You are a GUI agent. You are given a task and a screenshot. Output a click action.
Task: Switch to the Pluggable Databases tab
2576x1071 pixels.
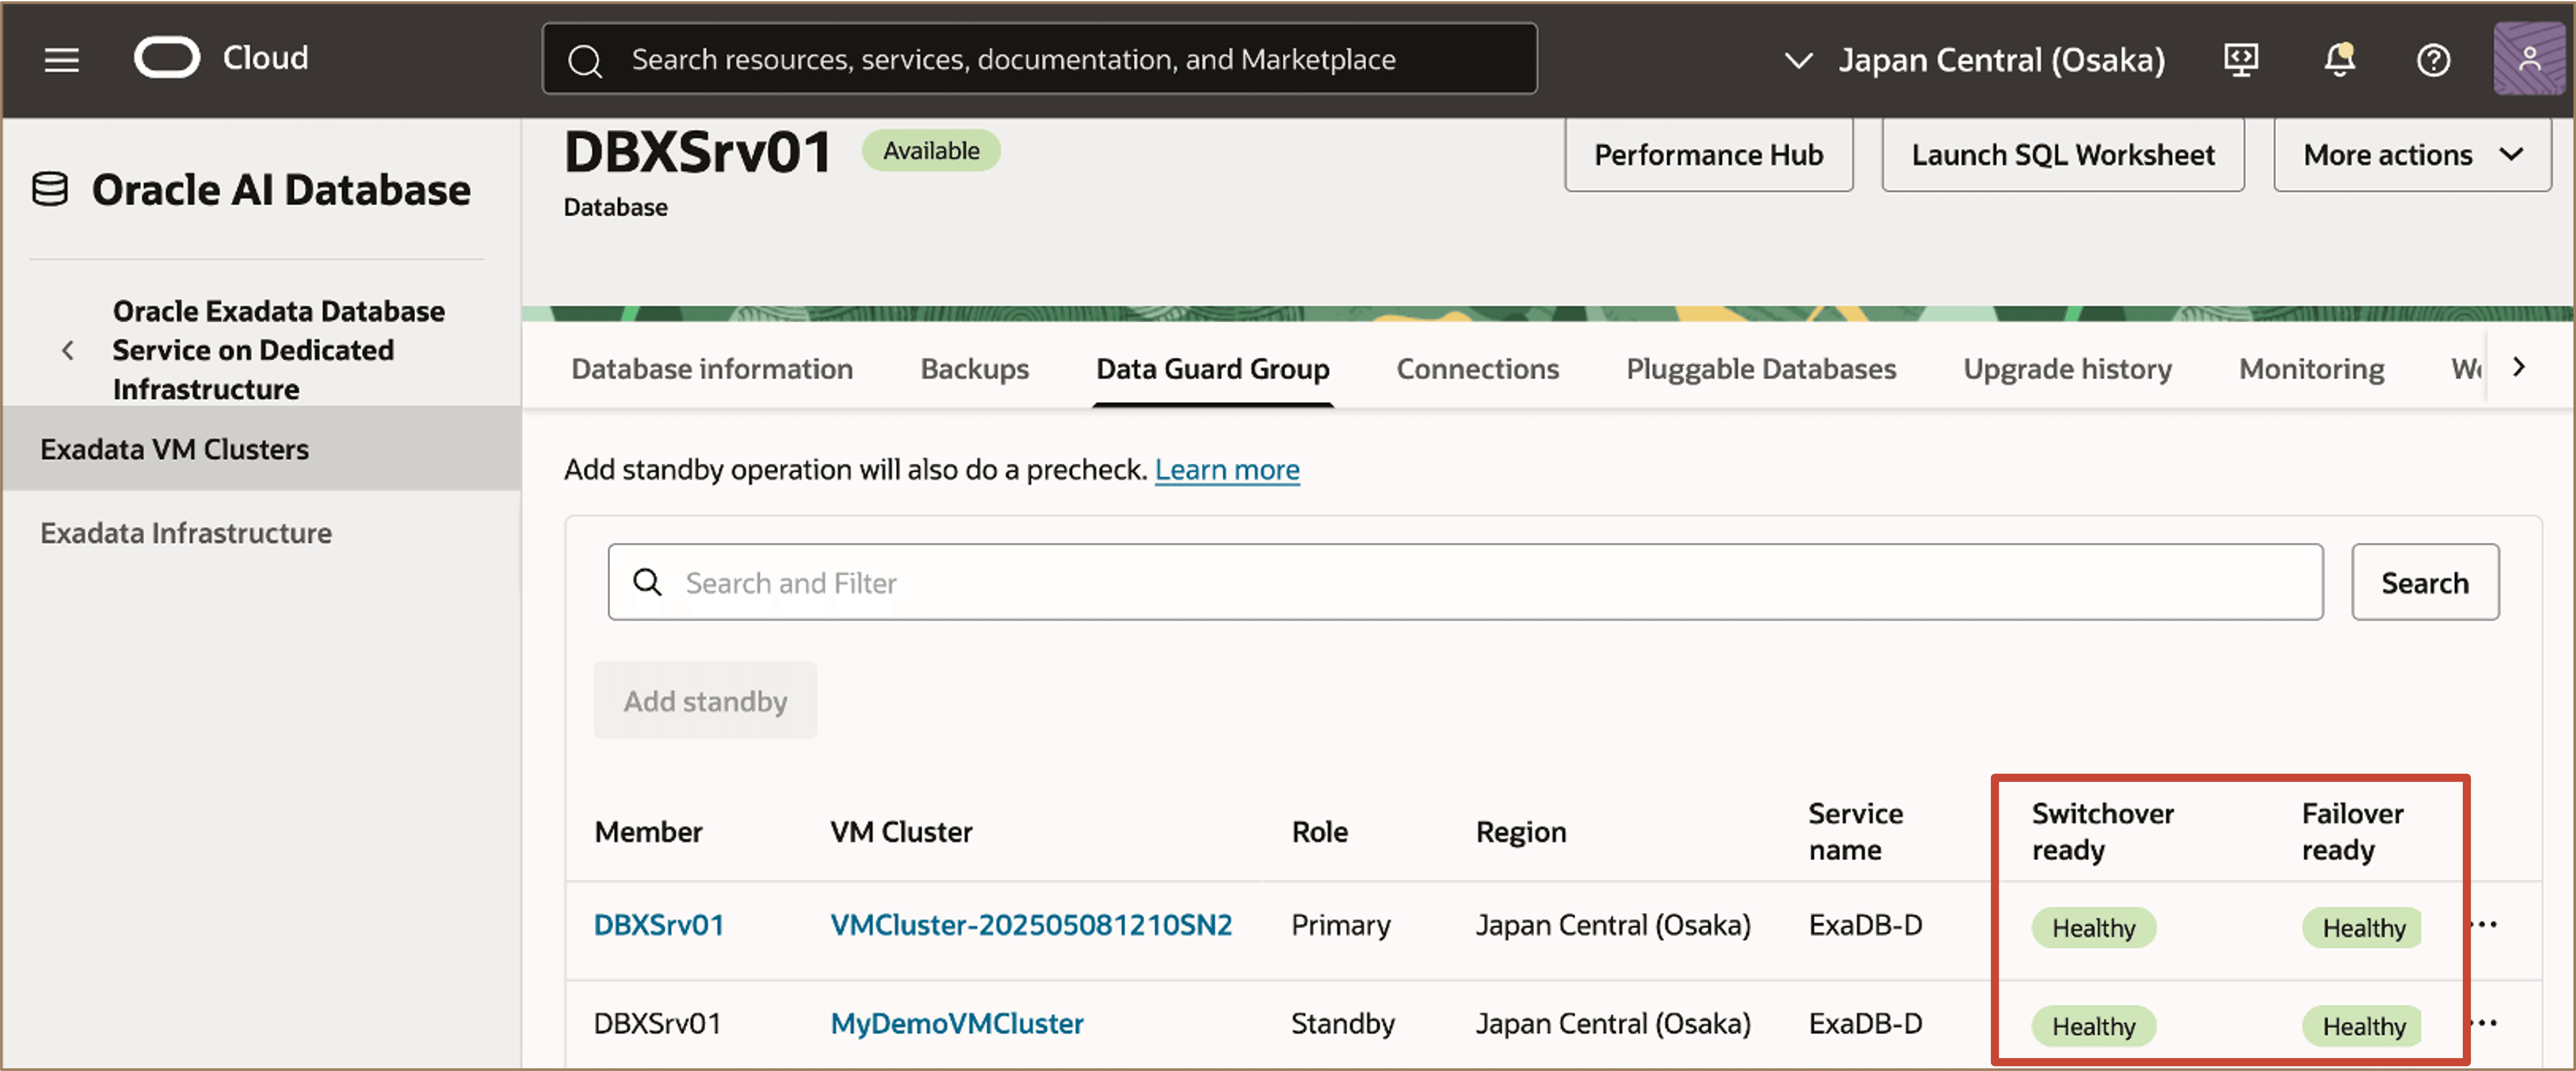(x=1760, y=369)
